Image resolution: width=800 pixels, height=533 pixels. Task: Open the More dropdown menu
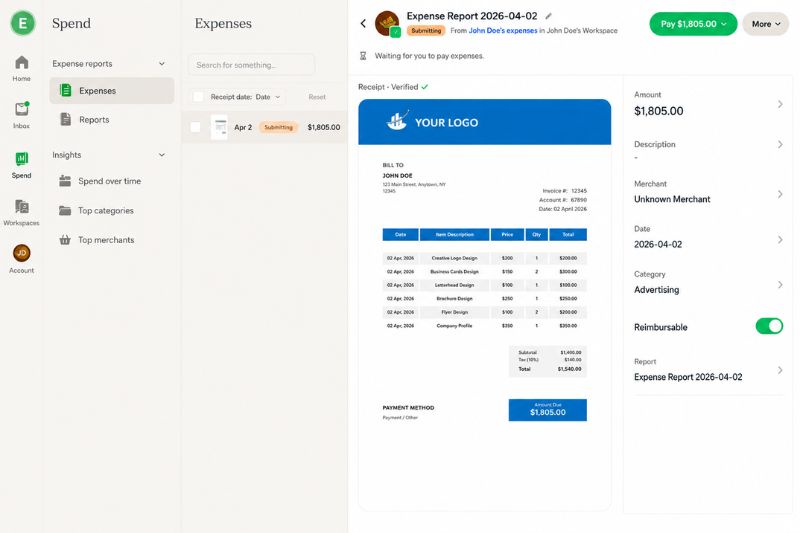(x=765, y=24)
